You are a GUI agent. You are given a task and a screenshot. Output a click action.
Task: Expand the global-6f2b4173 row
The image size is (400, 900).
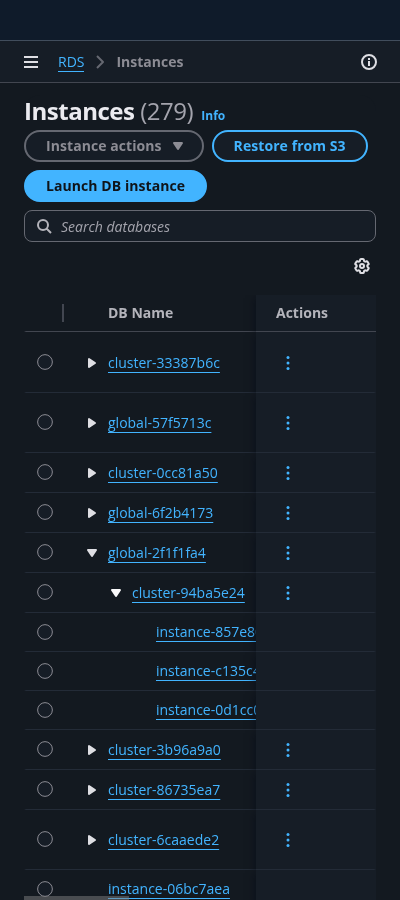[x=91, y=513]
